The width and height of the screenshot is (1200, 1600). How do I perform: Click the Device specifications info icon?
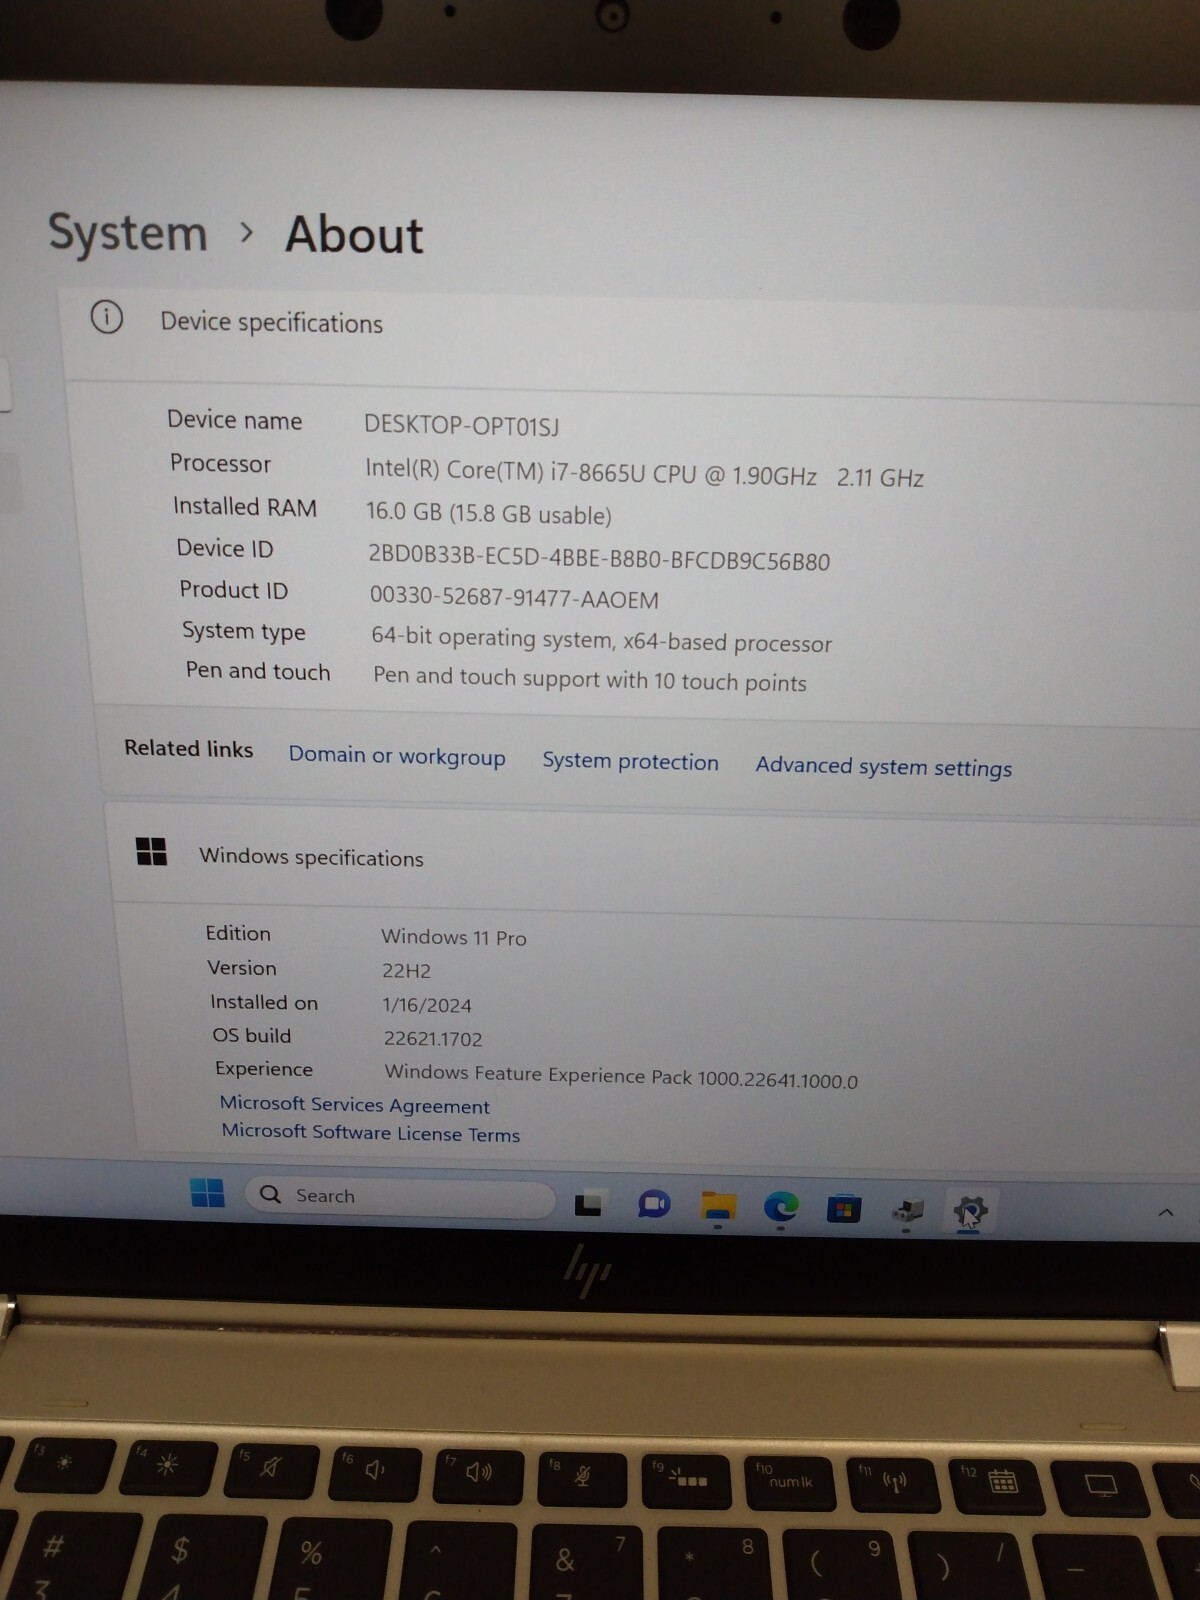pos(107,318)
